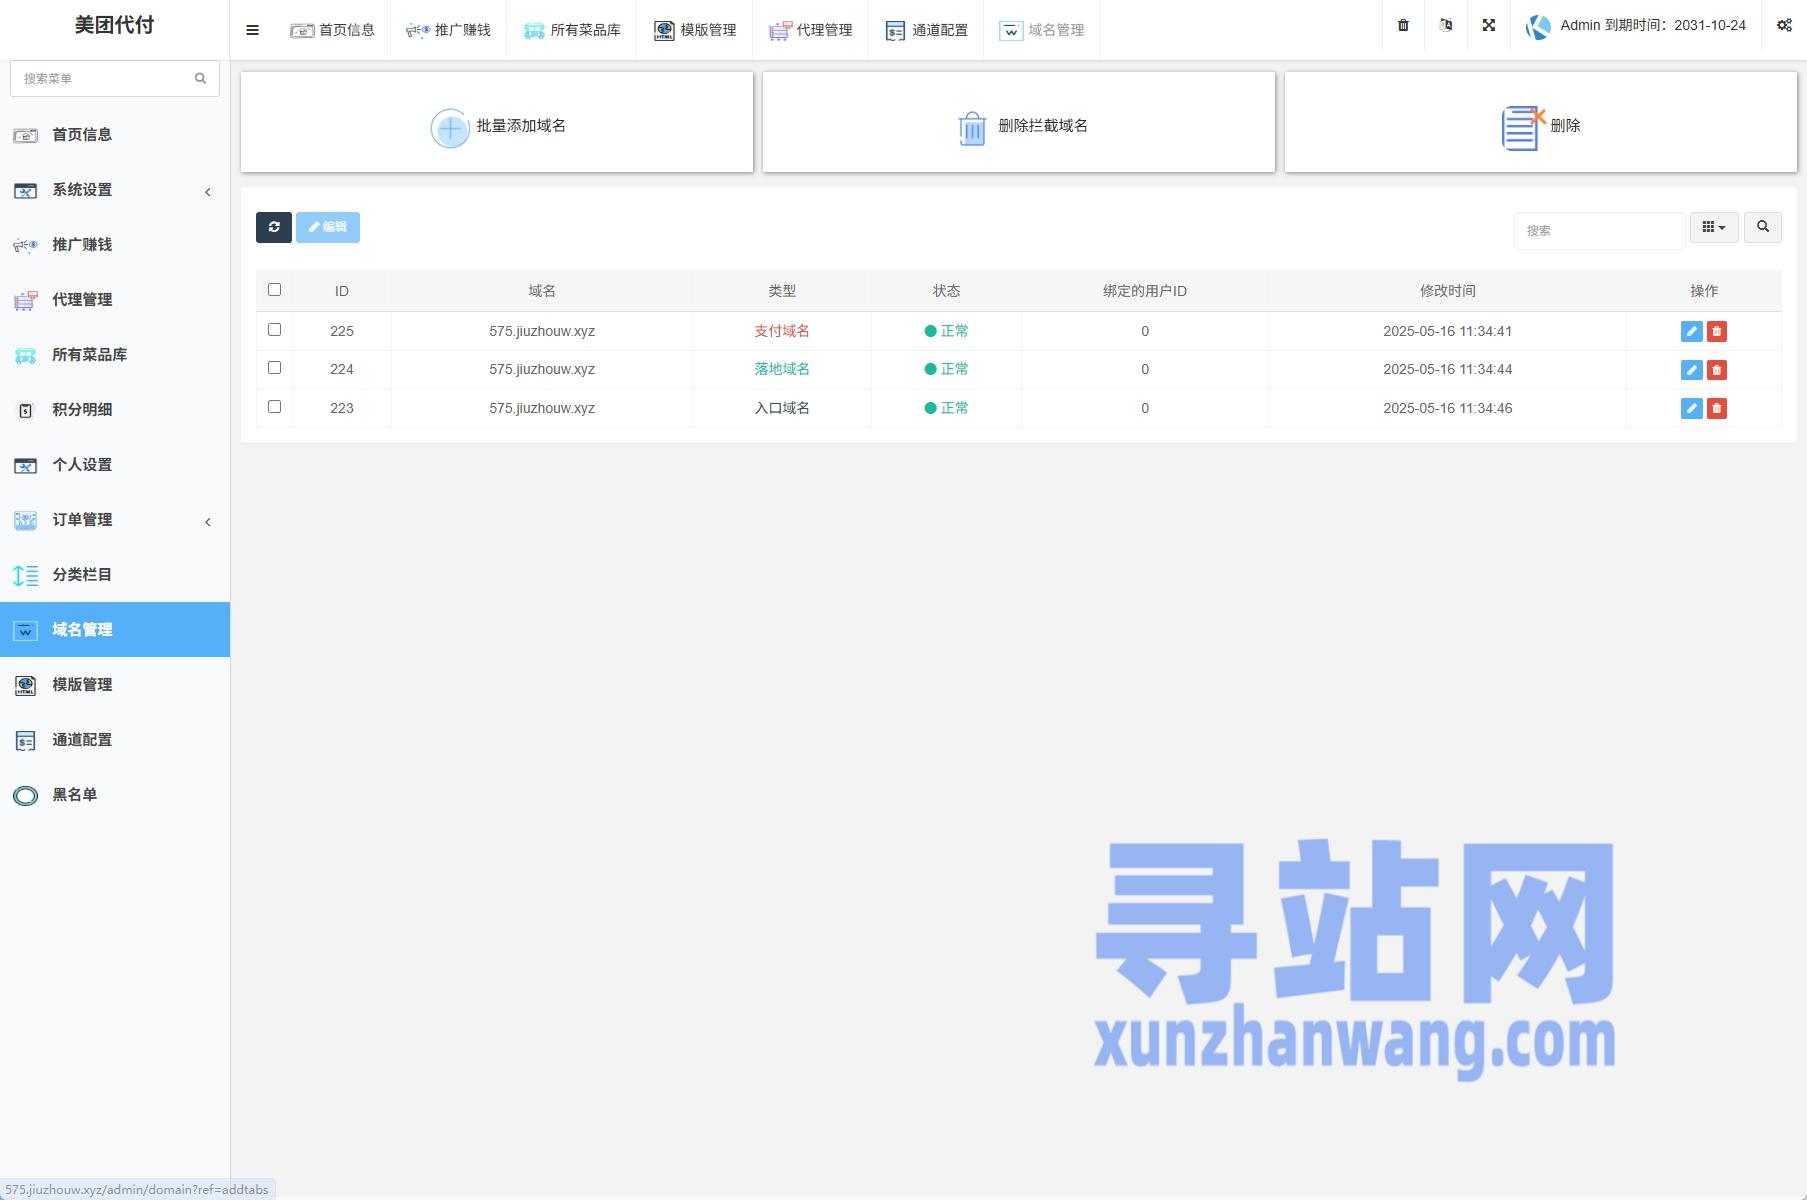
Task: Toggle fullscreen with the expand icon
Action: (1489, 25)
